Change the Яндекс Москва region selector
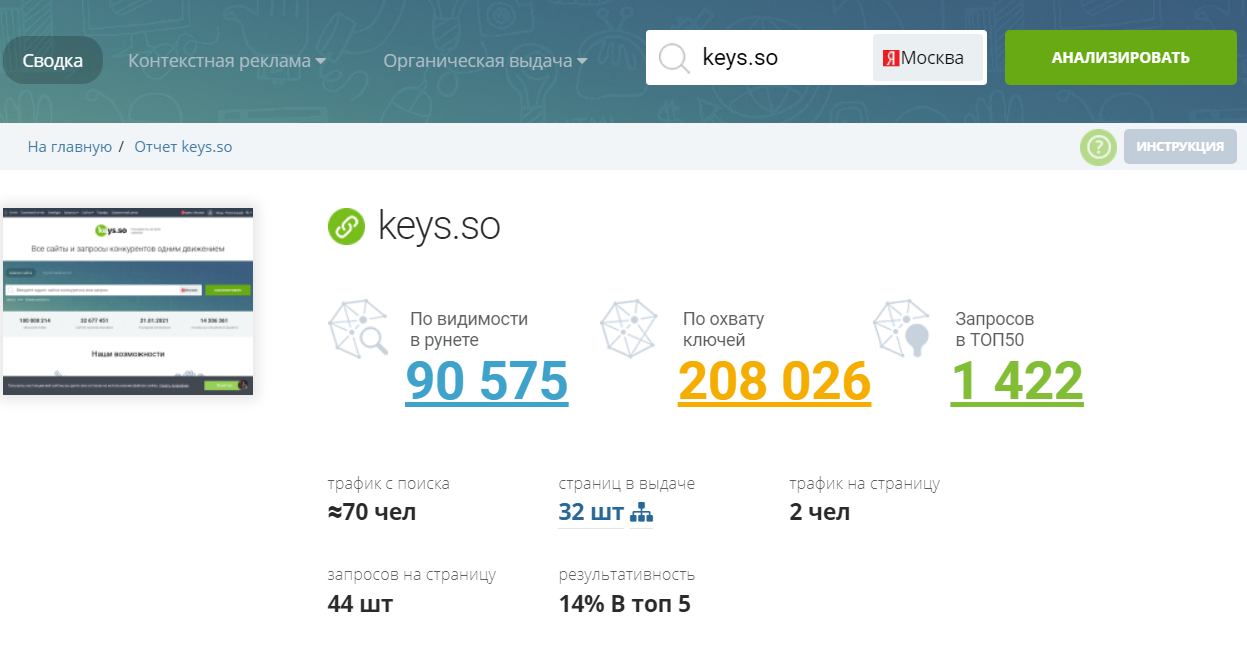The image size is (1247, 654). pos(927,58)
